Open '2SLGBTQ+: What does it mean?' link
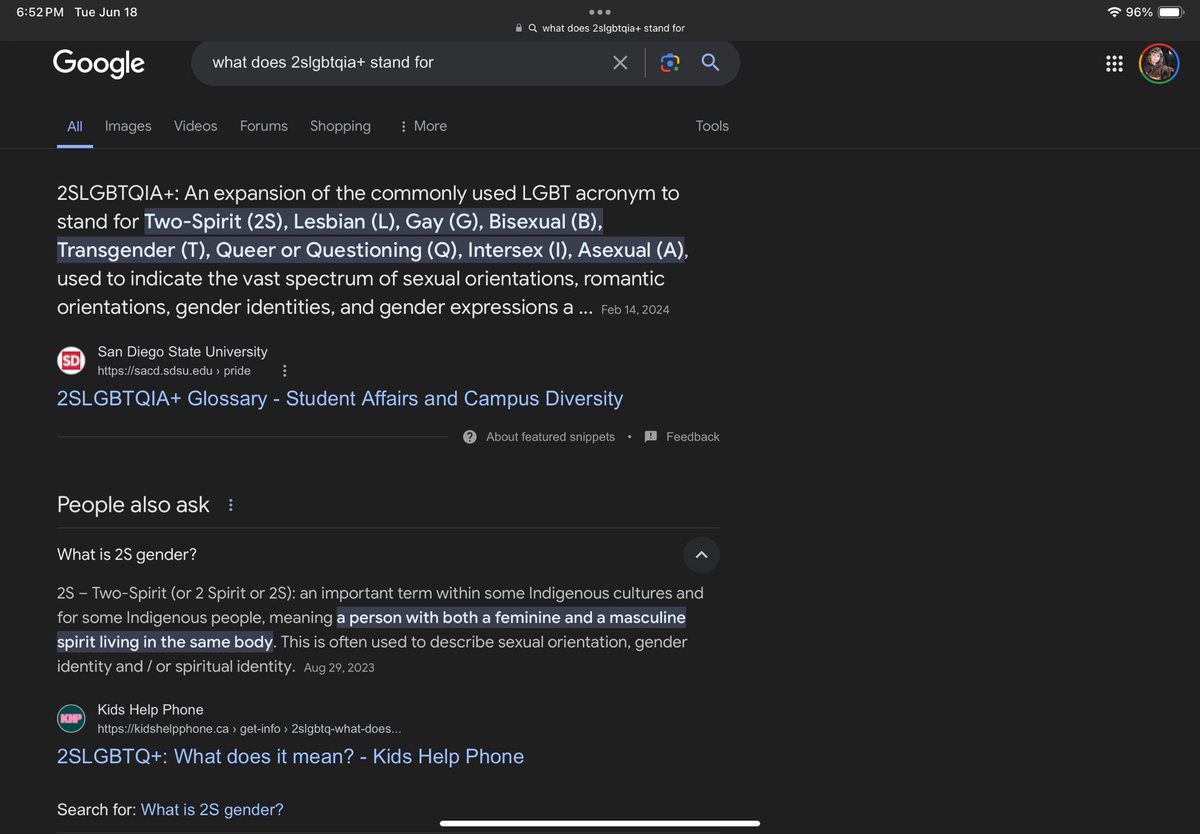Image resolution: width=1200 pixels, height=834 pixels. click(x=290, y=757)
